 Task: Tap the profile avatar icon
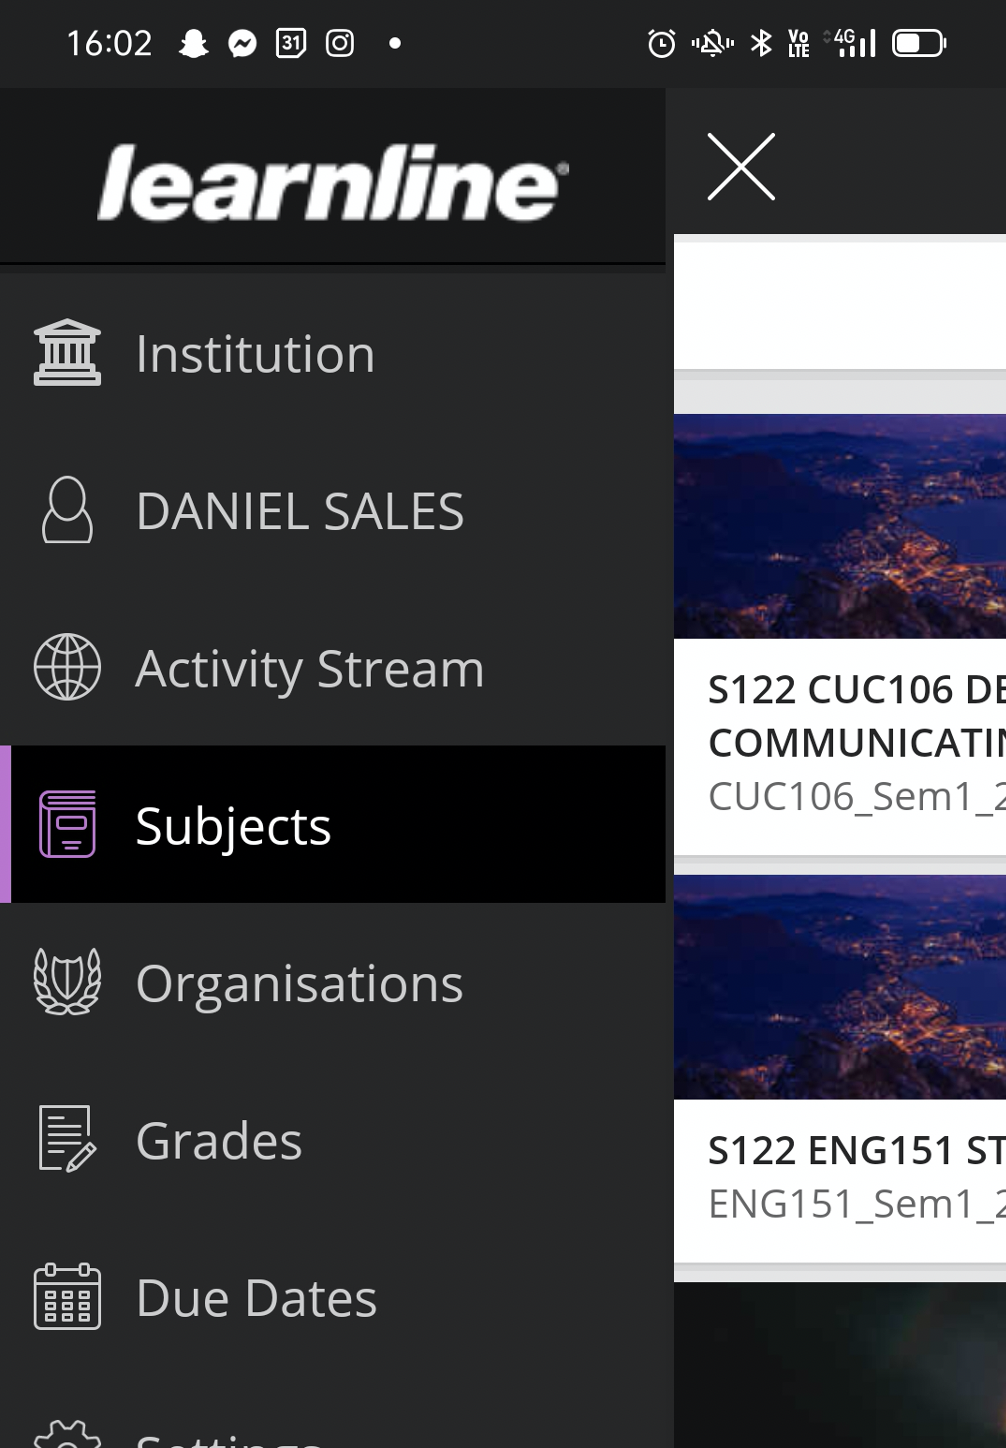pos(67,510)
